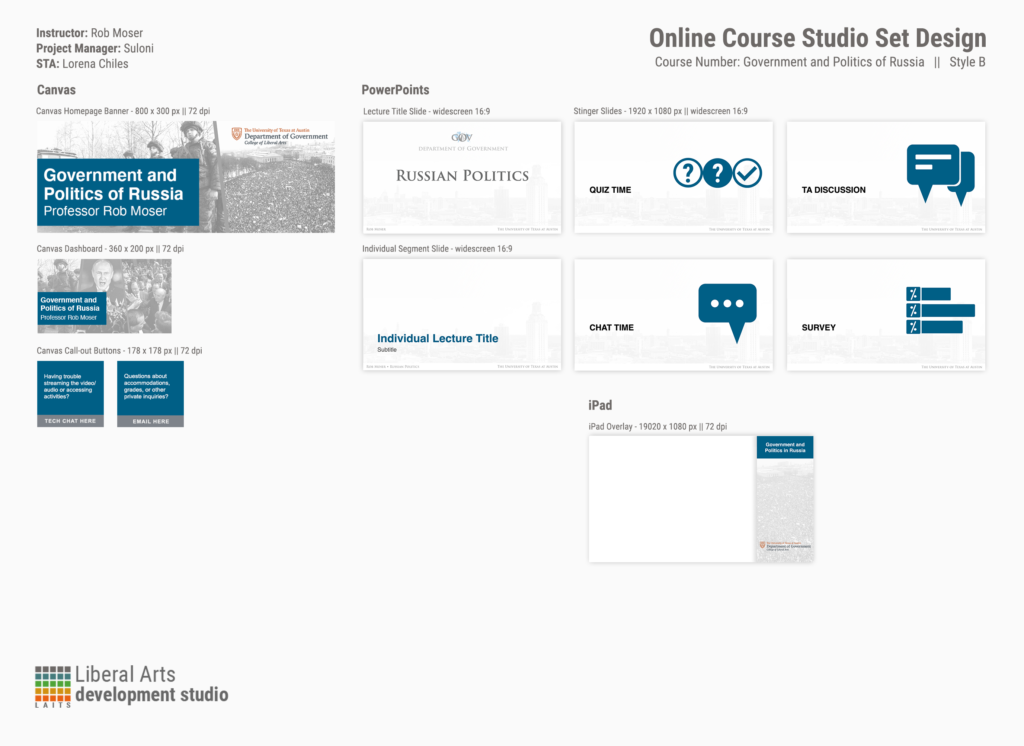Click the iPad overlay blue title sidebar header
Viewport: 1024px width, 746px height.
[785, 447]
